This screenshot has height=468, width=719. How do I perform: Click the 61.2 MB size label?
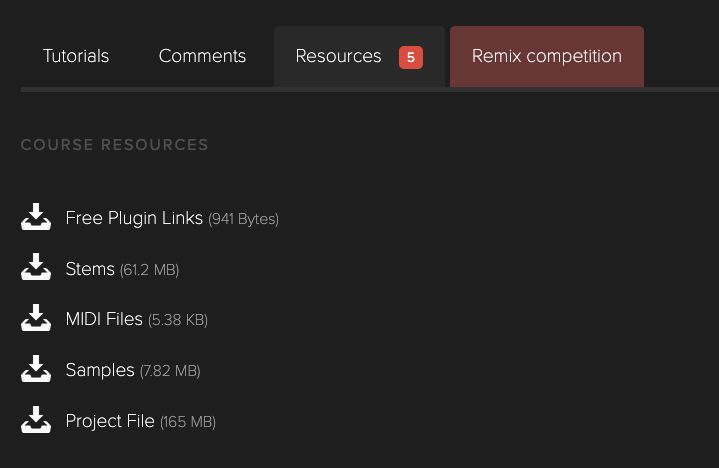[x=149, y=270]
